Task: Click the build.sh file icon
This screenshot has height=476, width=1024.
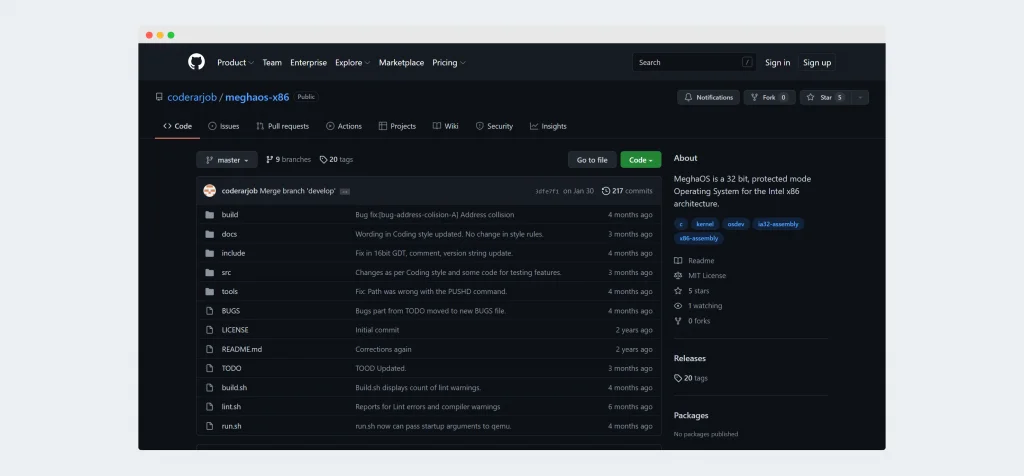Action: (x=210, y=388)
